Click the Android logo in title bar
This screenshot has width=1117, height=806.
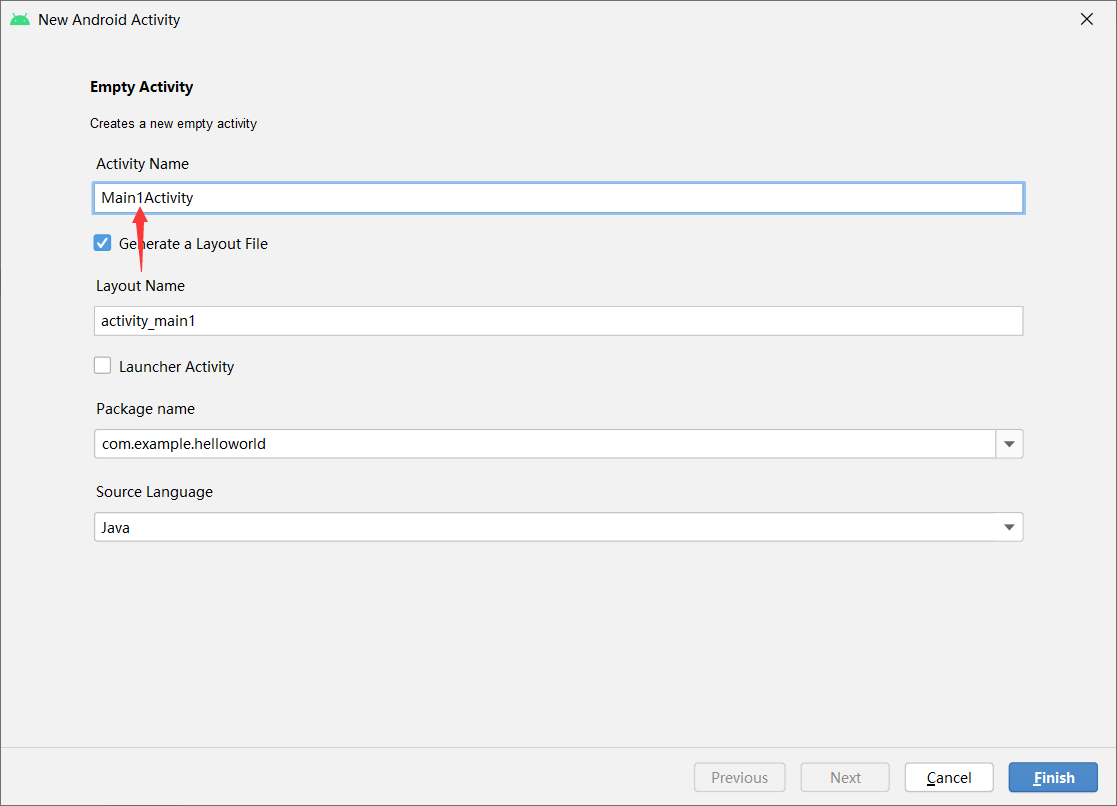tap(20, 19)
